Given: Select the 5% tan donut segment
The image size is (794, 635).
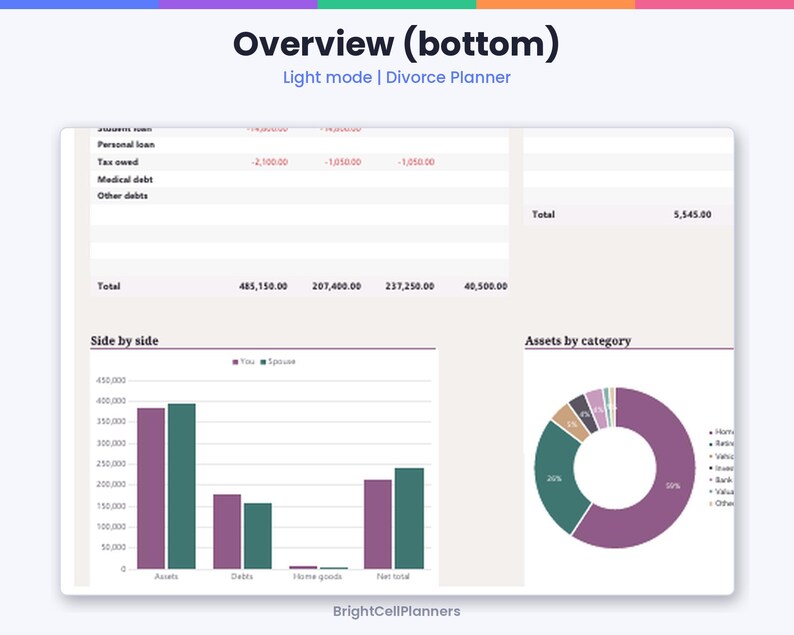Looking at the screenshot, I should click(571, 423).
